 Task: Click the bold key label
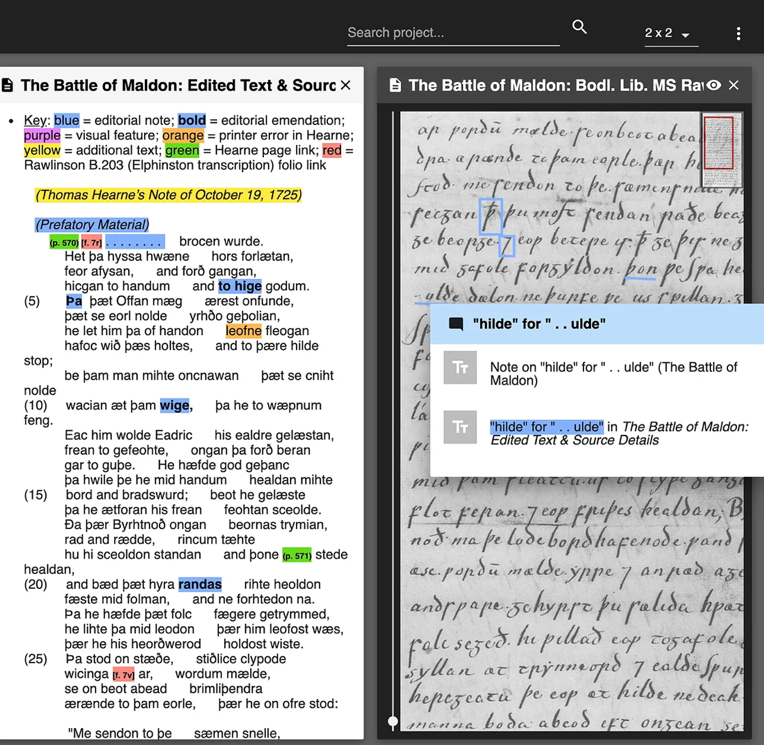(x=192, y=120)
